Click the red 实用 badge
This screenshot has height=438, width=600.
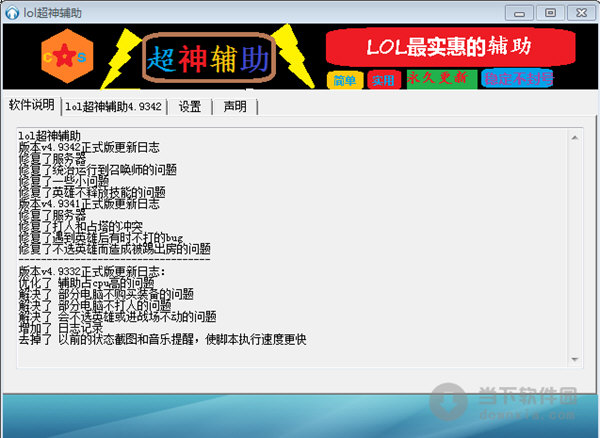click(383, 80)
